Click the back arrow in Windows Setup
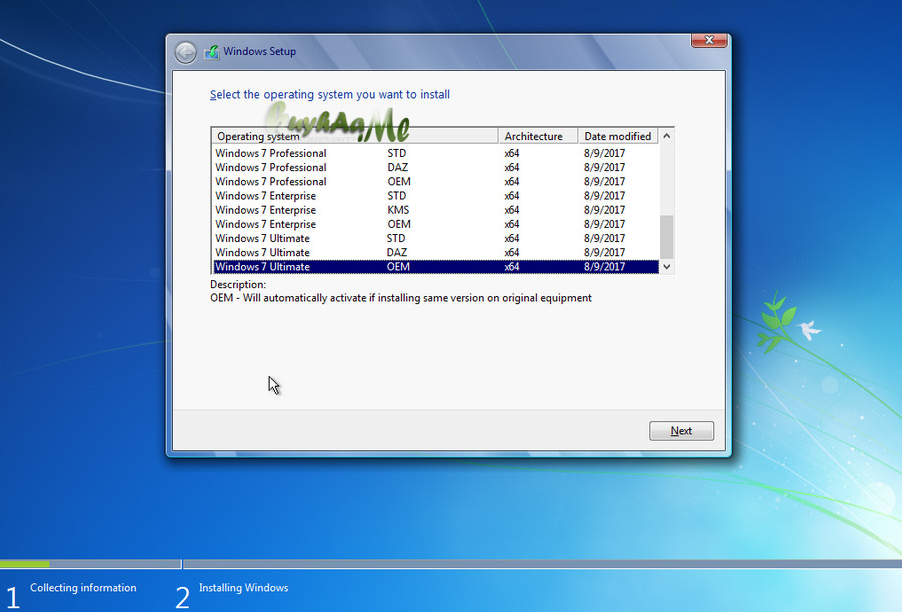Screen dimensions: 902x612 pos(185,53)
